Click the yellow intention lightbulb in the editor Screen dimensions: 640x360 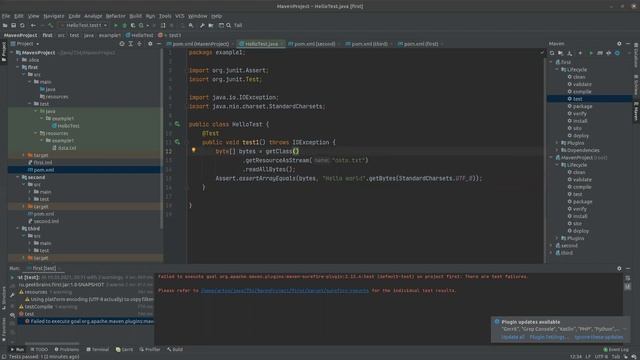click(194, 151)
